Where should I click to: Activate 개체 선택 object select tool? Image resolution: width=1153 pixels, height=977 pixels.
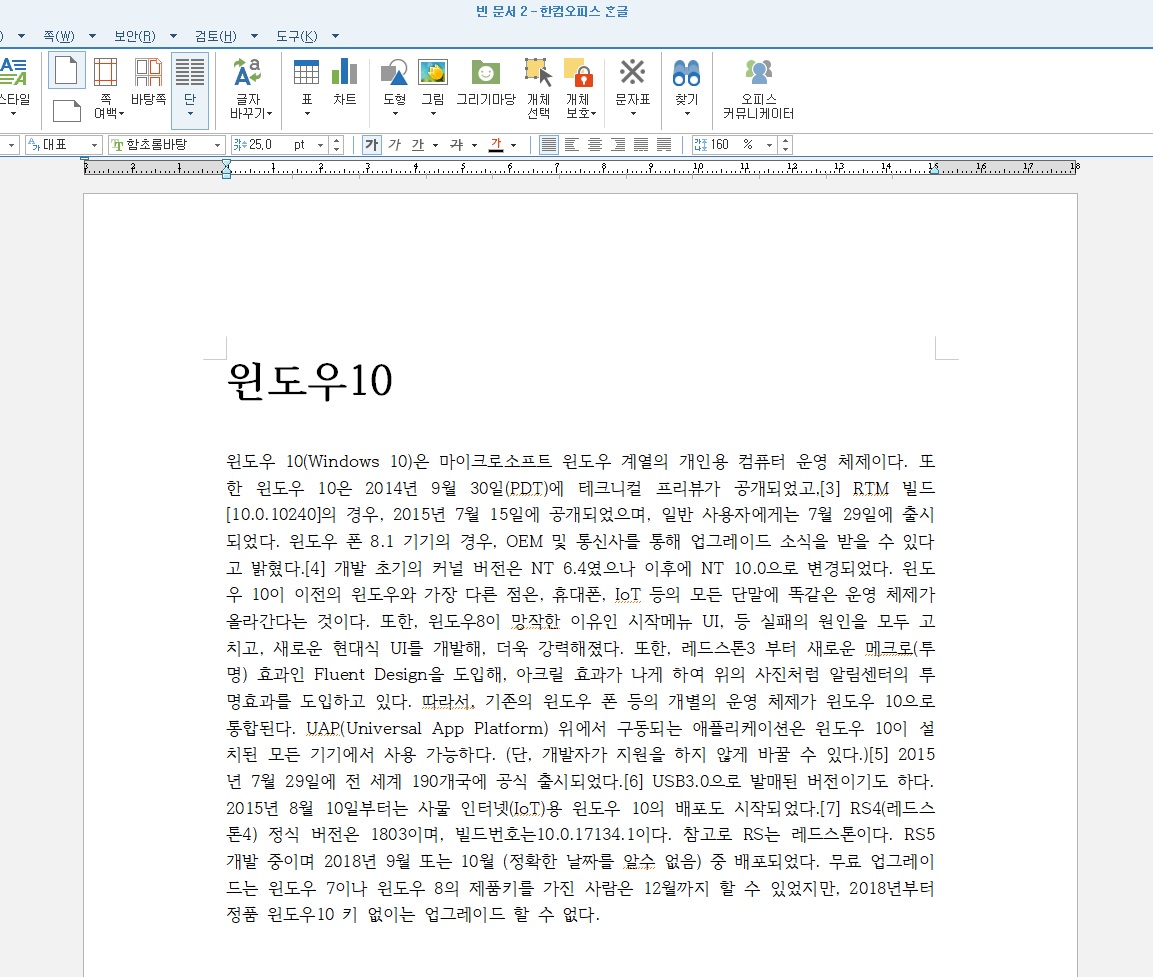[x=538, y=88]
